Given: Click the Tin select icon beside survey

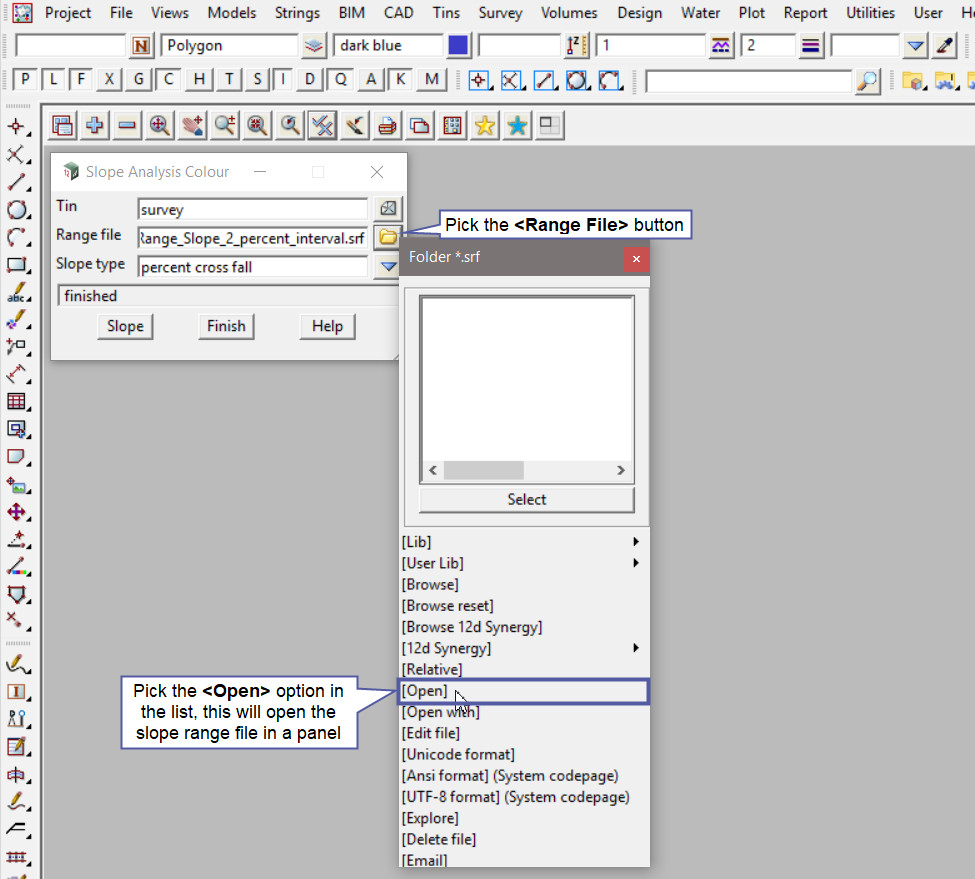Looking at the screenshot, I should pos(386,208).
